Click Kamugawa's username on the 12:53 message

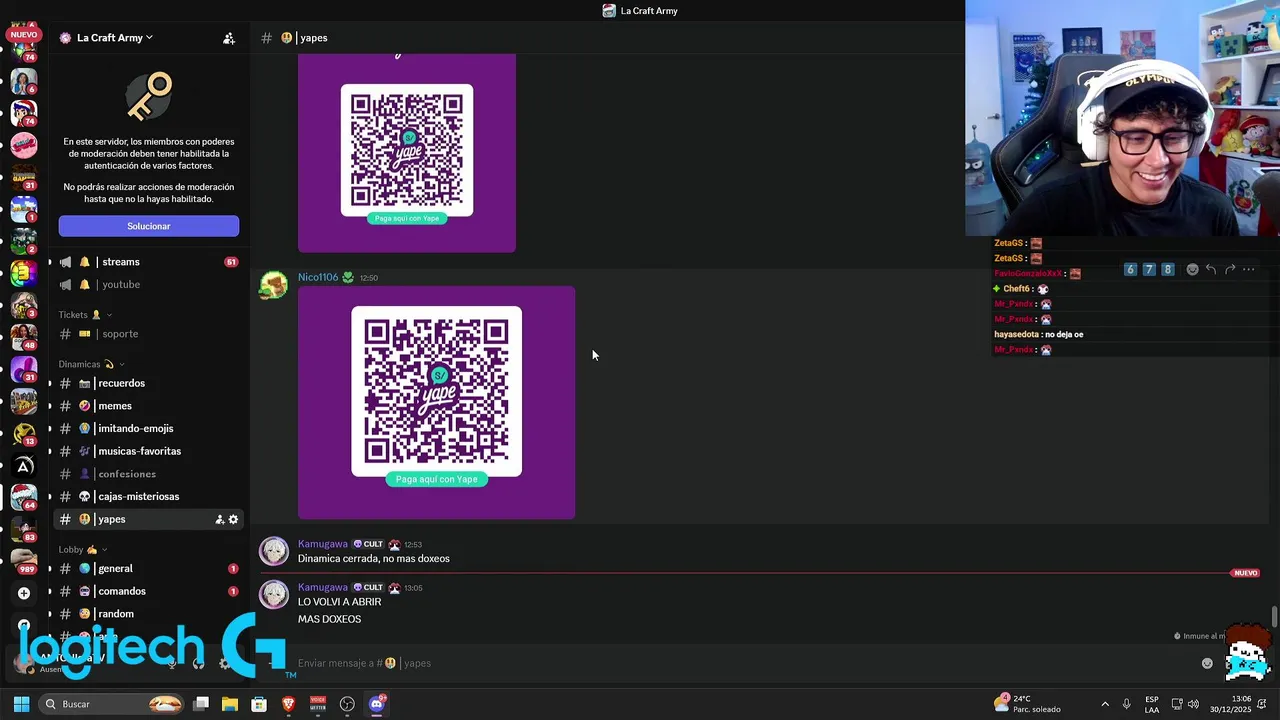coord(323,544)
